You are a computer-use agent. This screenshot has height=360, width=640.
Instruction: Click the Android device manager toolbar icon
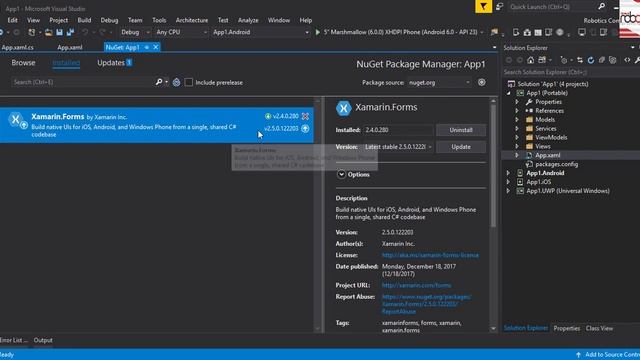[x=516, y=32]
